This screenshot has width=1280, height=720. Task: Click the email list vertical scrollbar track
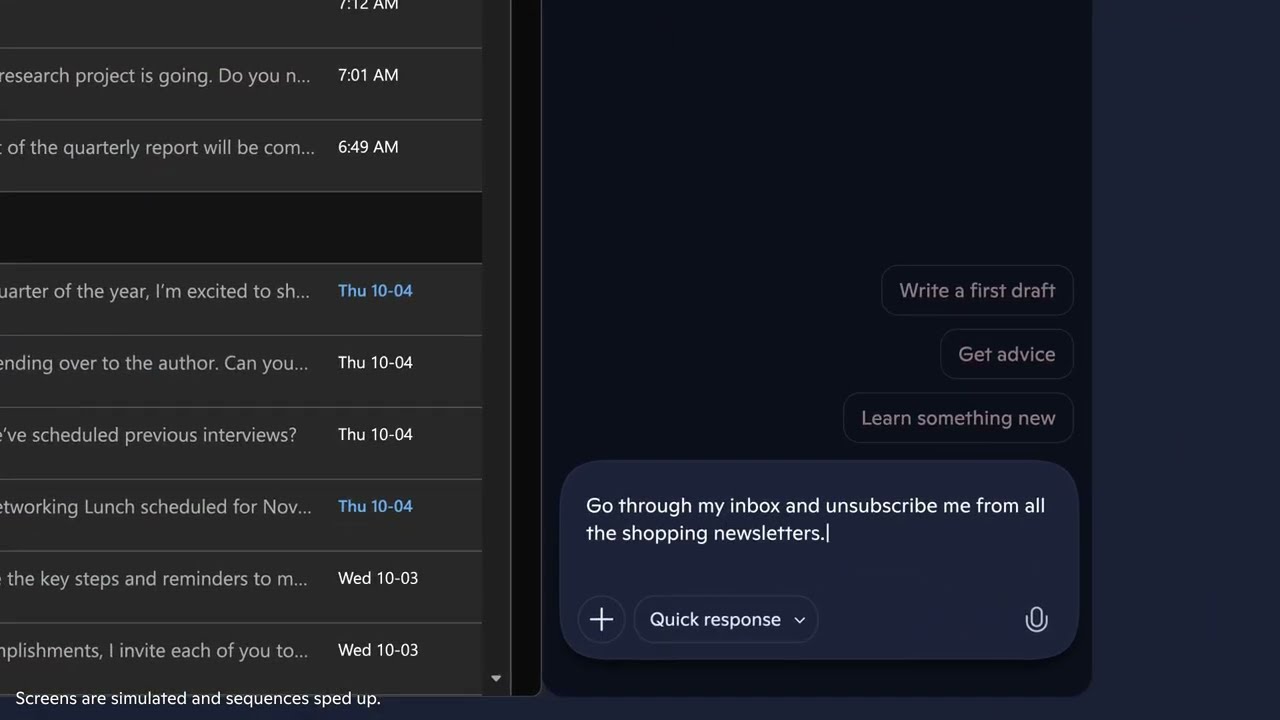[496, 350]
